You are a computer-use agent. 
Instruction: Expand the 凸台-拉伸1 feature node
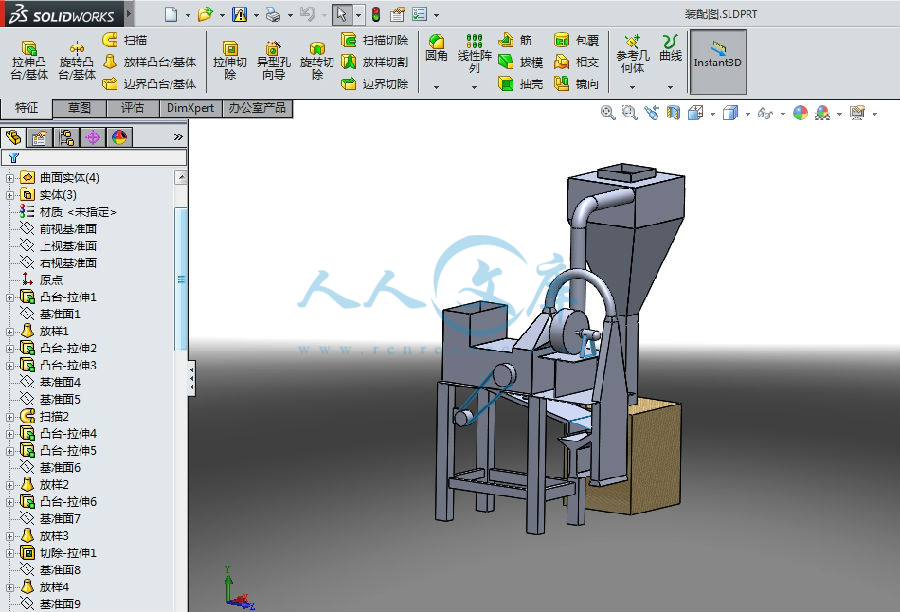10,297
